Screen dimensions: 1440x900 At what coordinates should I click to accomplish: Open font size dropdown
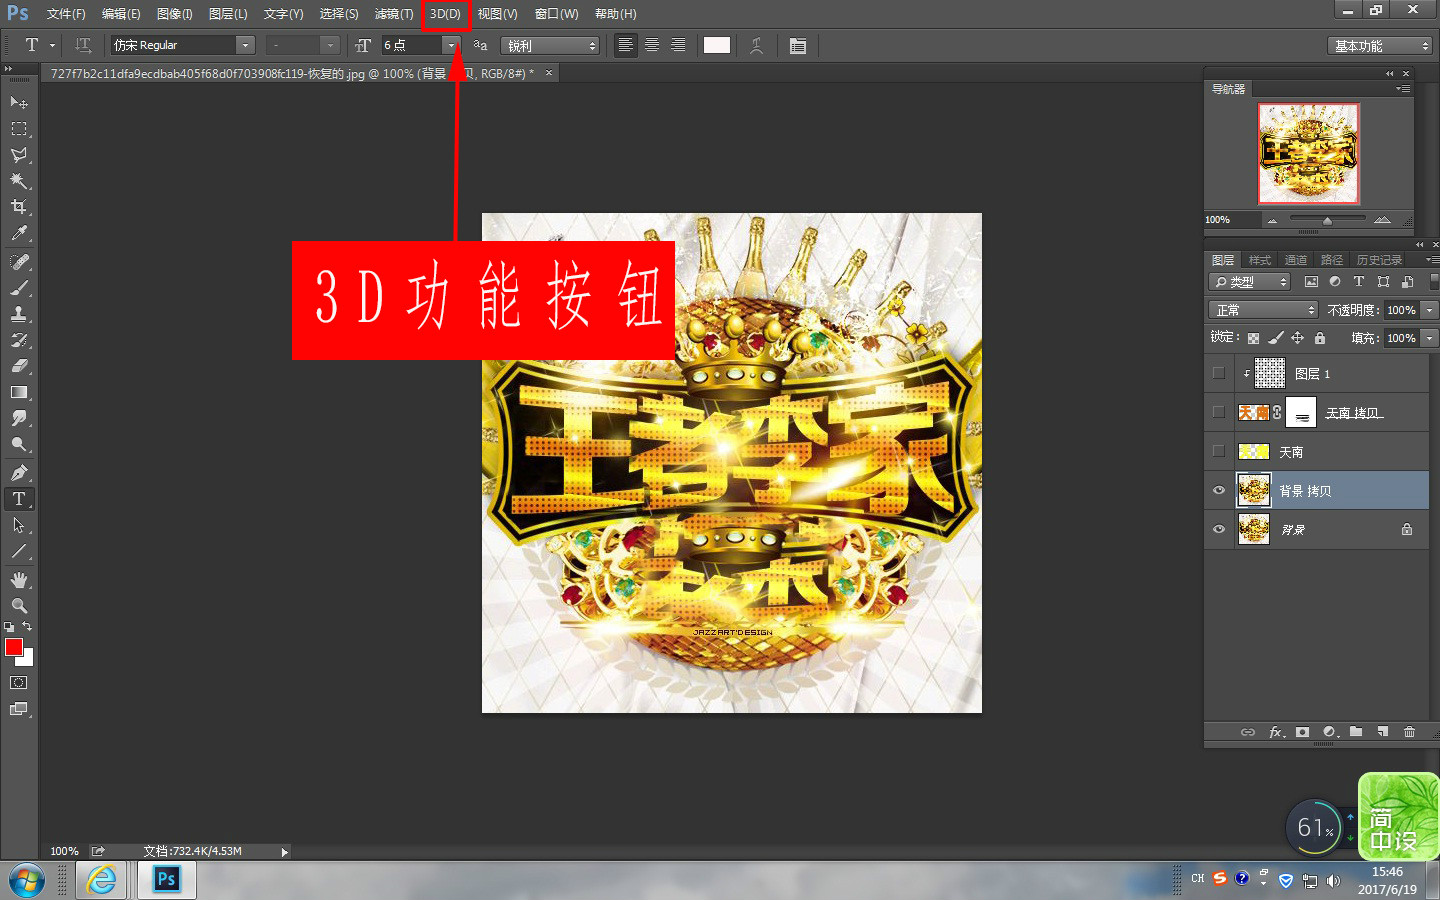pyautogui.click(x=451, y=45)
